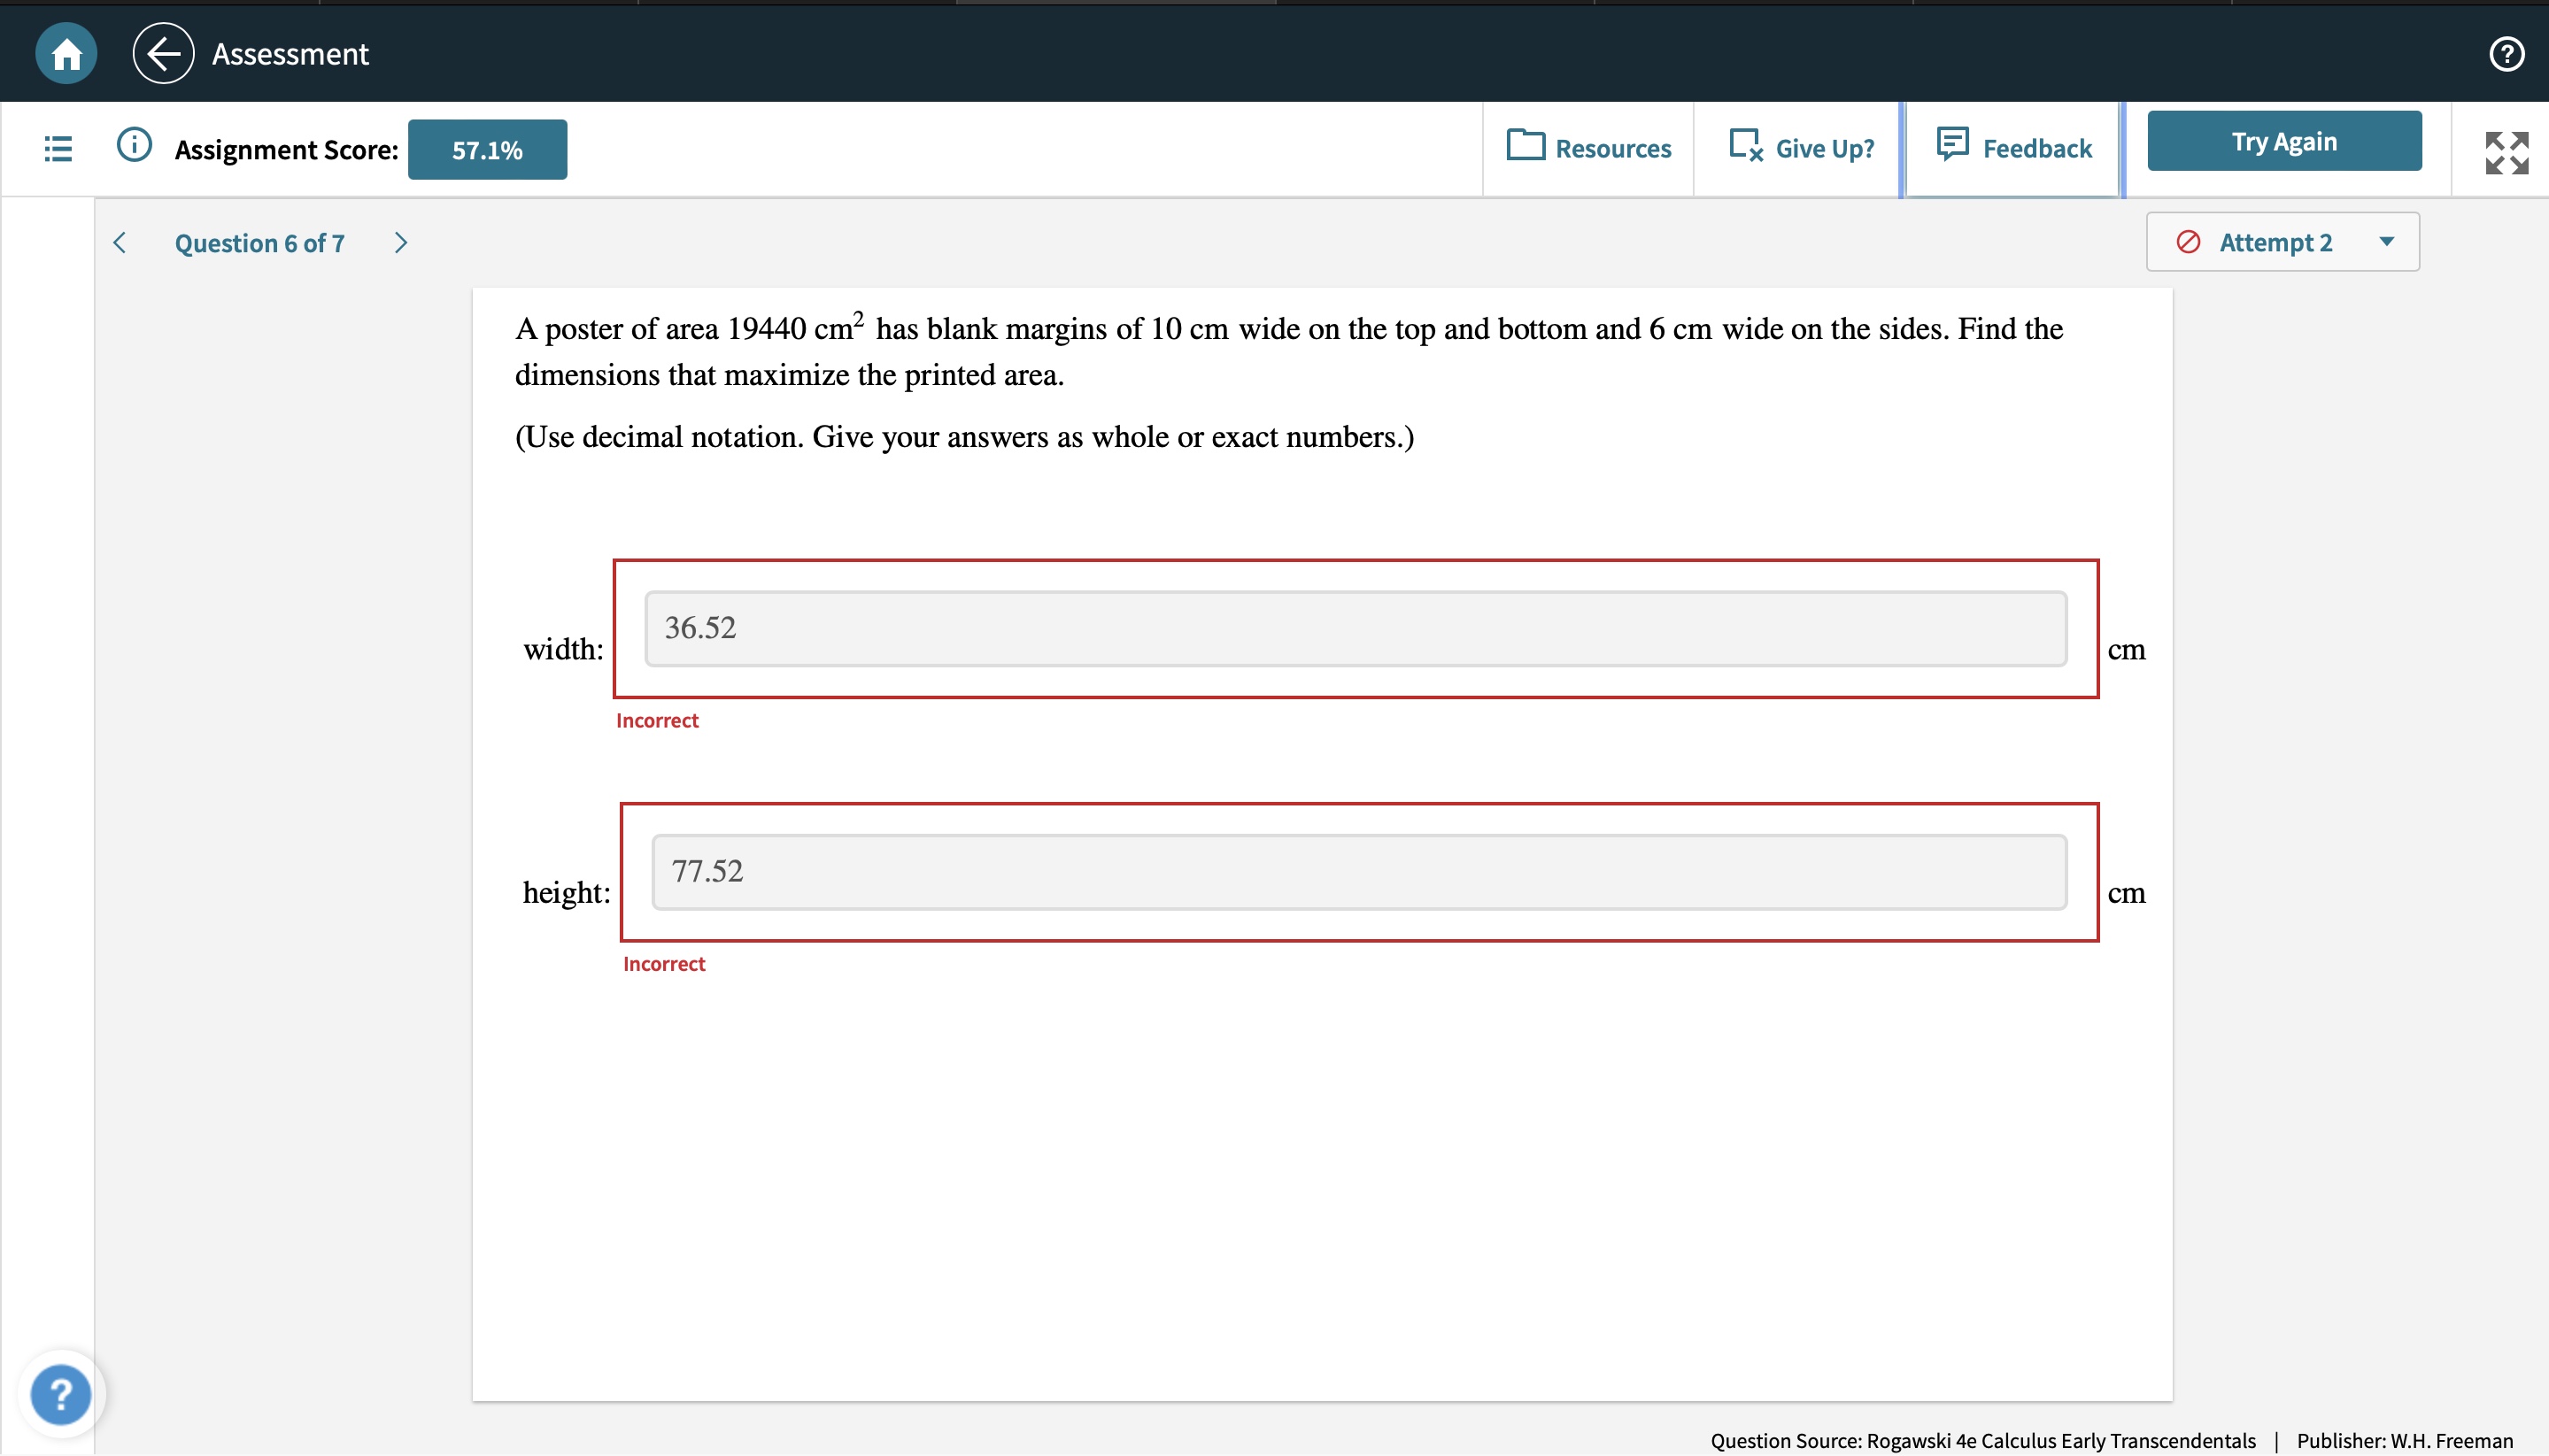Open the Feedback tab
This screenshot has width=2549, height=1456.
(2013, 149)
